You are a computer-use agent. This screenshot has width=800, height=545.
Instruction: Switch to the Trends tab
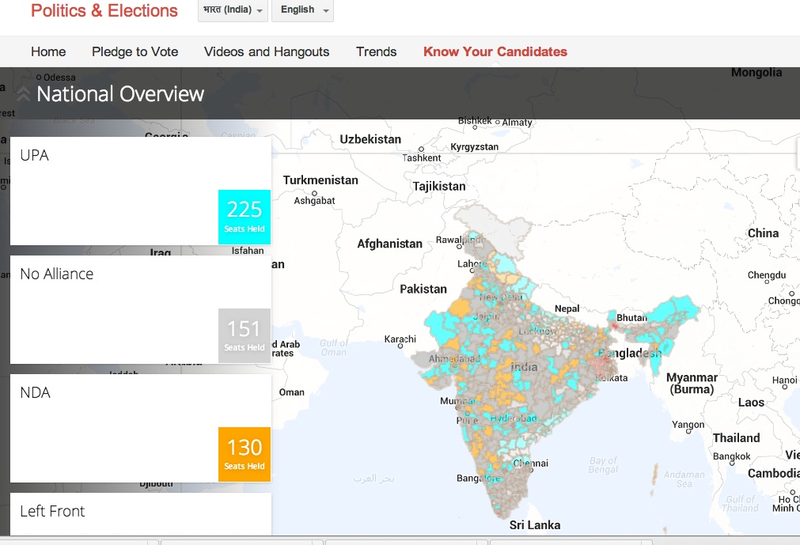(376, 52)
